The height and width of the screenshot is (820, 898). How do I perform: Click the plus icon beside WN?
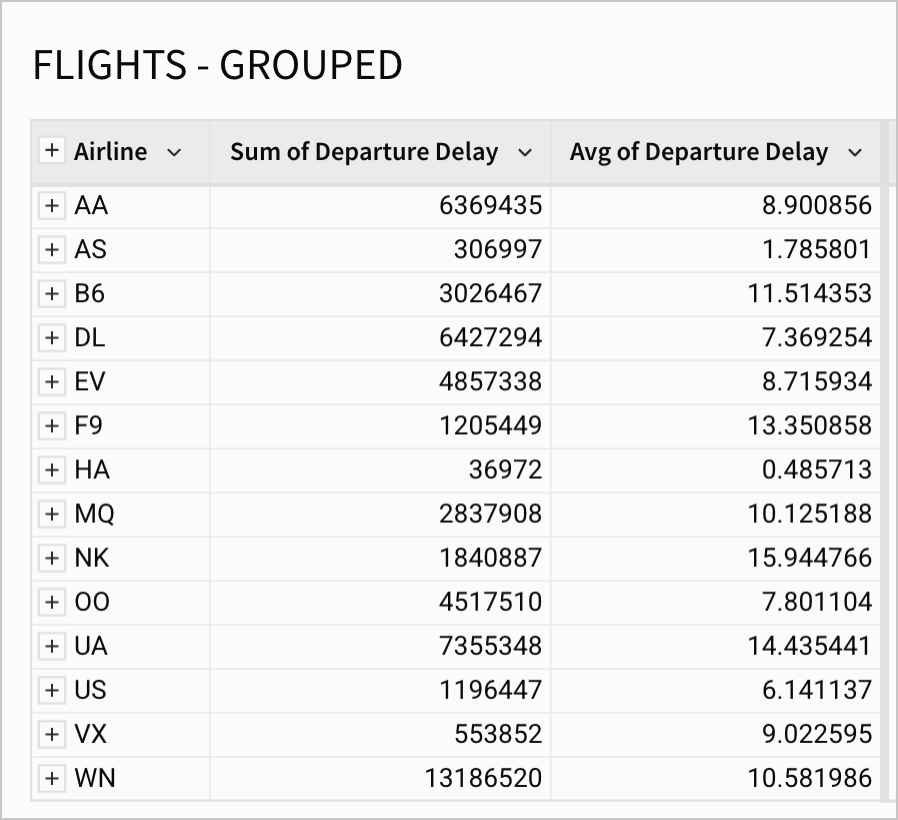(x=51, y=778)
